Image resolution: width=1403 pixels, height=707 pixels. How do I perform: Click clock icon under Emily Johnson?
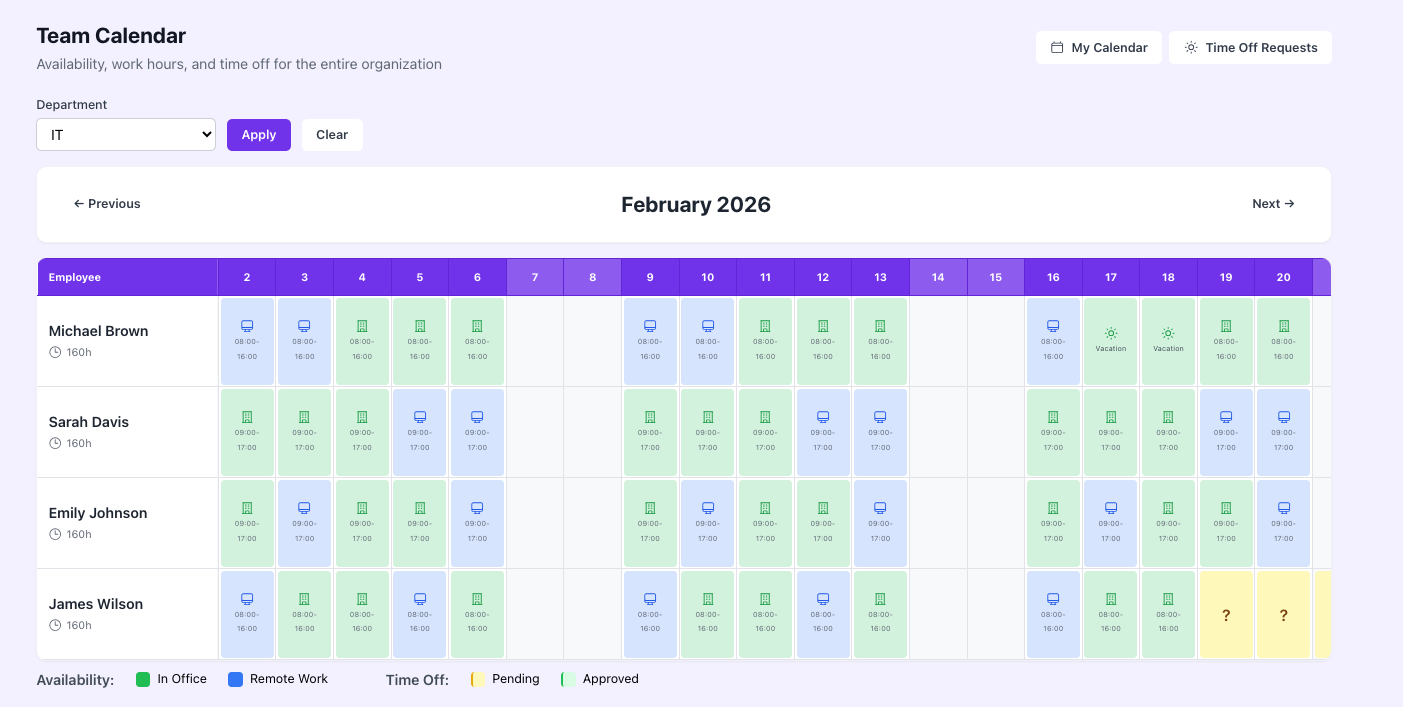point(55,534)
